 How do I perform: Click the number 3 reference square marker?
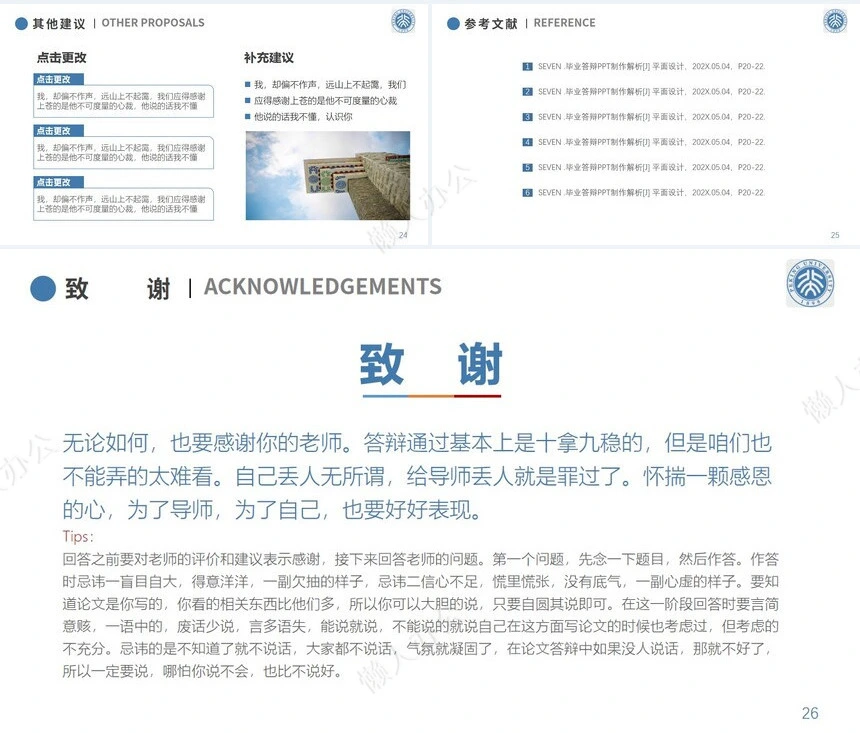[527, 117]
